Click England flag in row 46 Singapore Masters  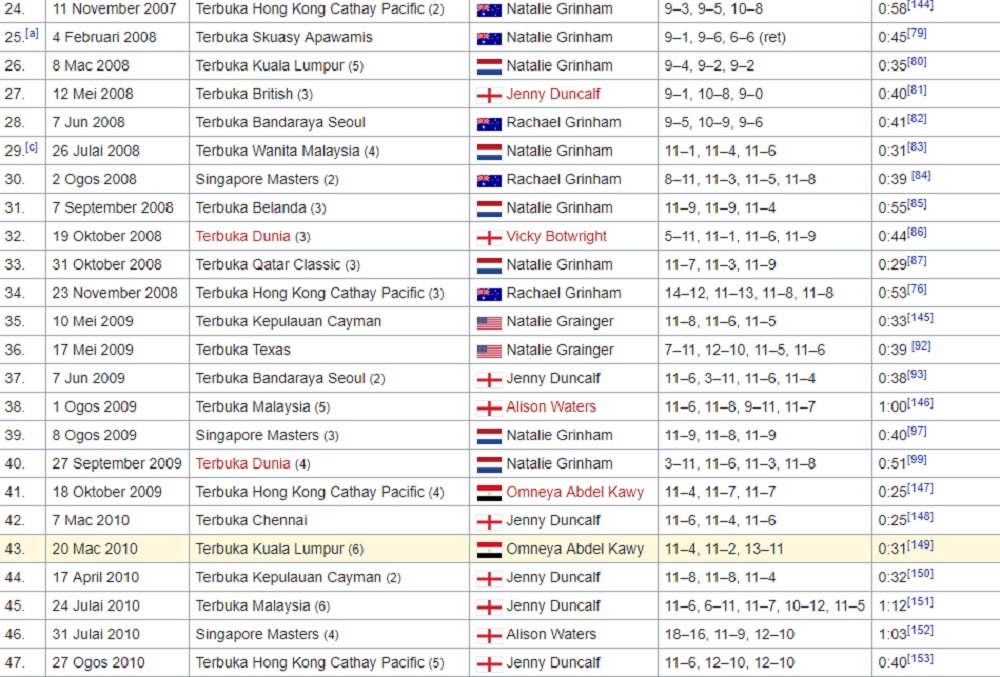(489, 635)
